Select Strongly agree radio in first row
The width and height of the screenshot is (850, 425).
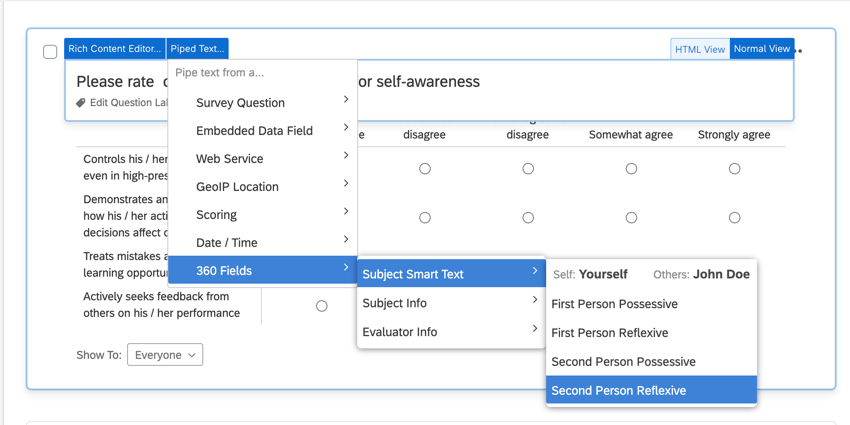pos(734,169)
